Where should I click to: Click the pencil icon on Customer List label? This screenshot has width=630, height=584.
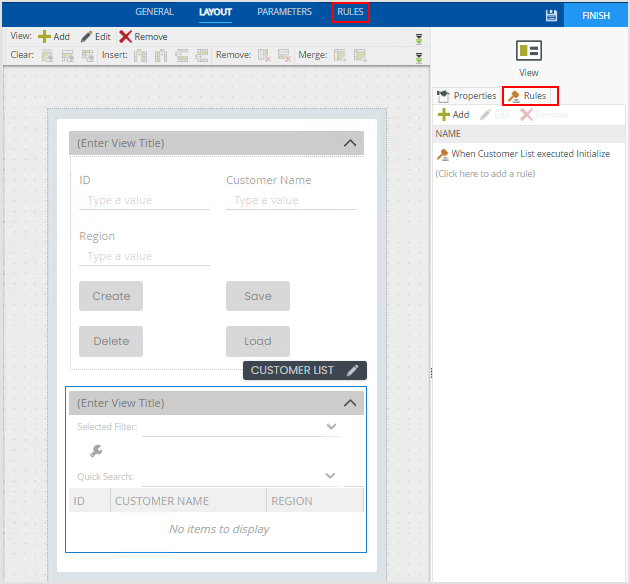[352, 370]
